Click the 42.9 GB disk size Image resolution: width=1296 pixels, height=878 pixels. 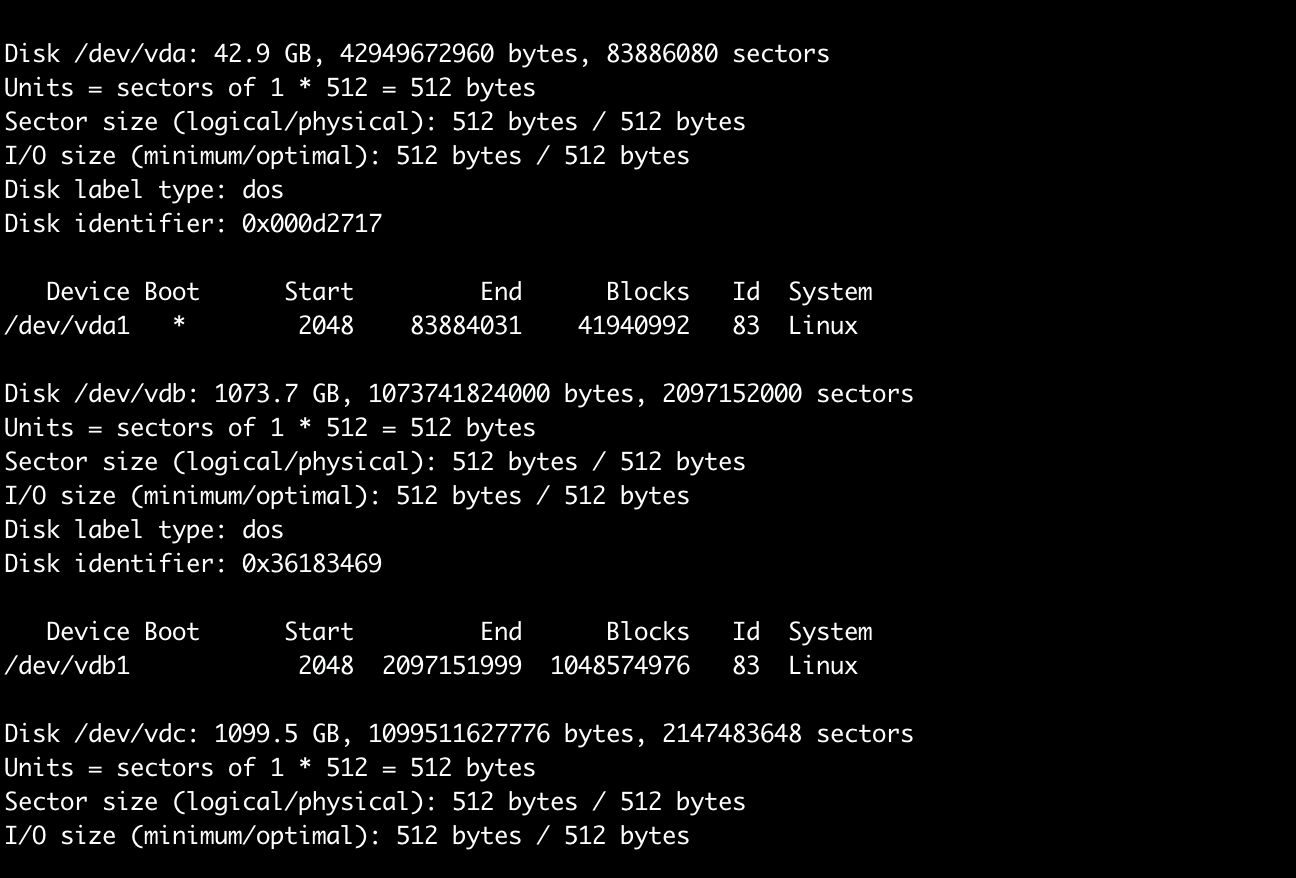coord(270,54)
